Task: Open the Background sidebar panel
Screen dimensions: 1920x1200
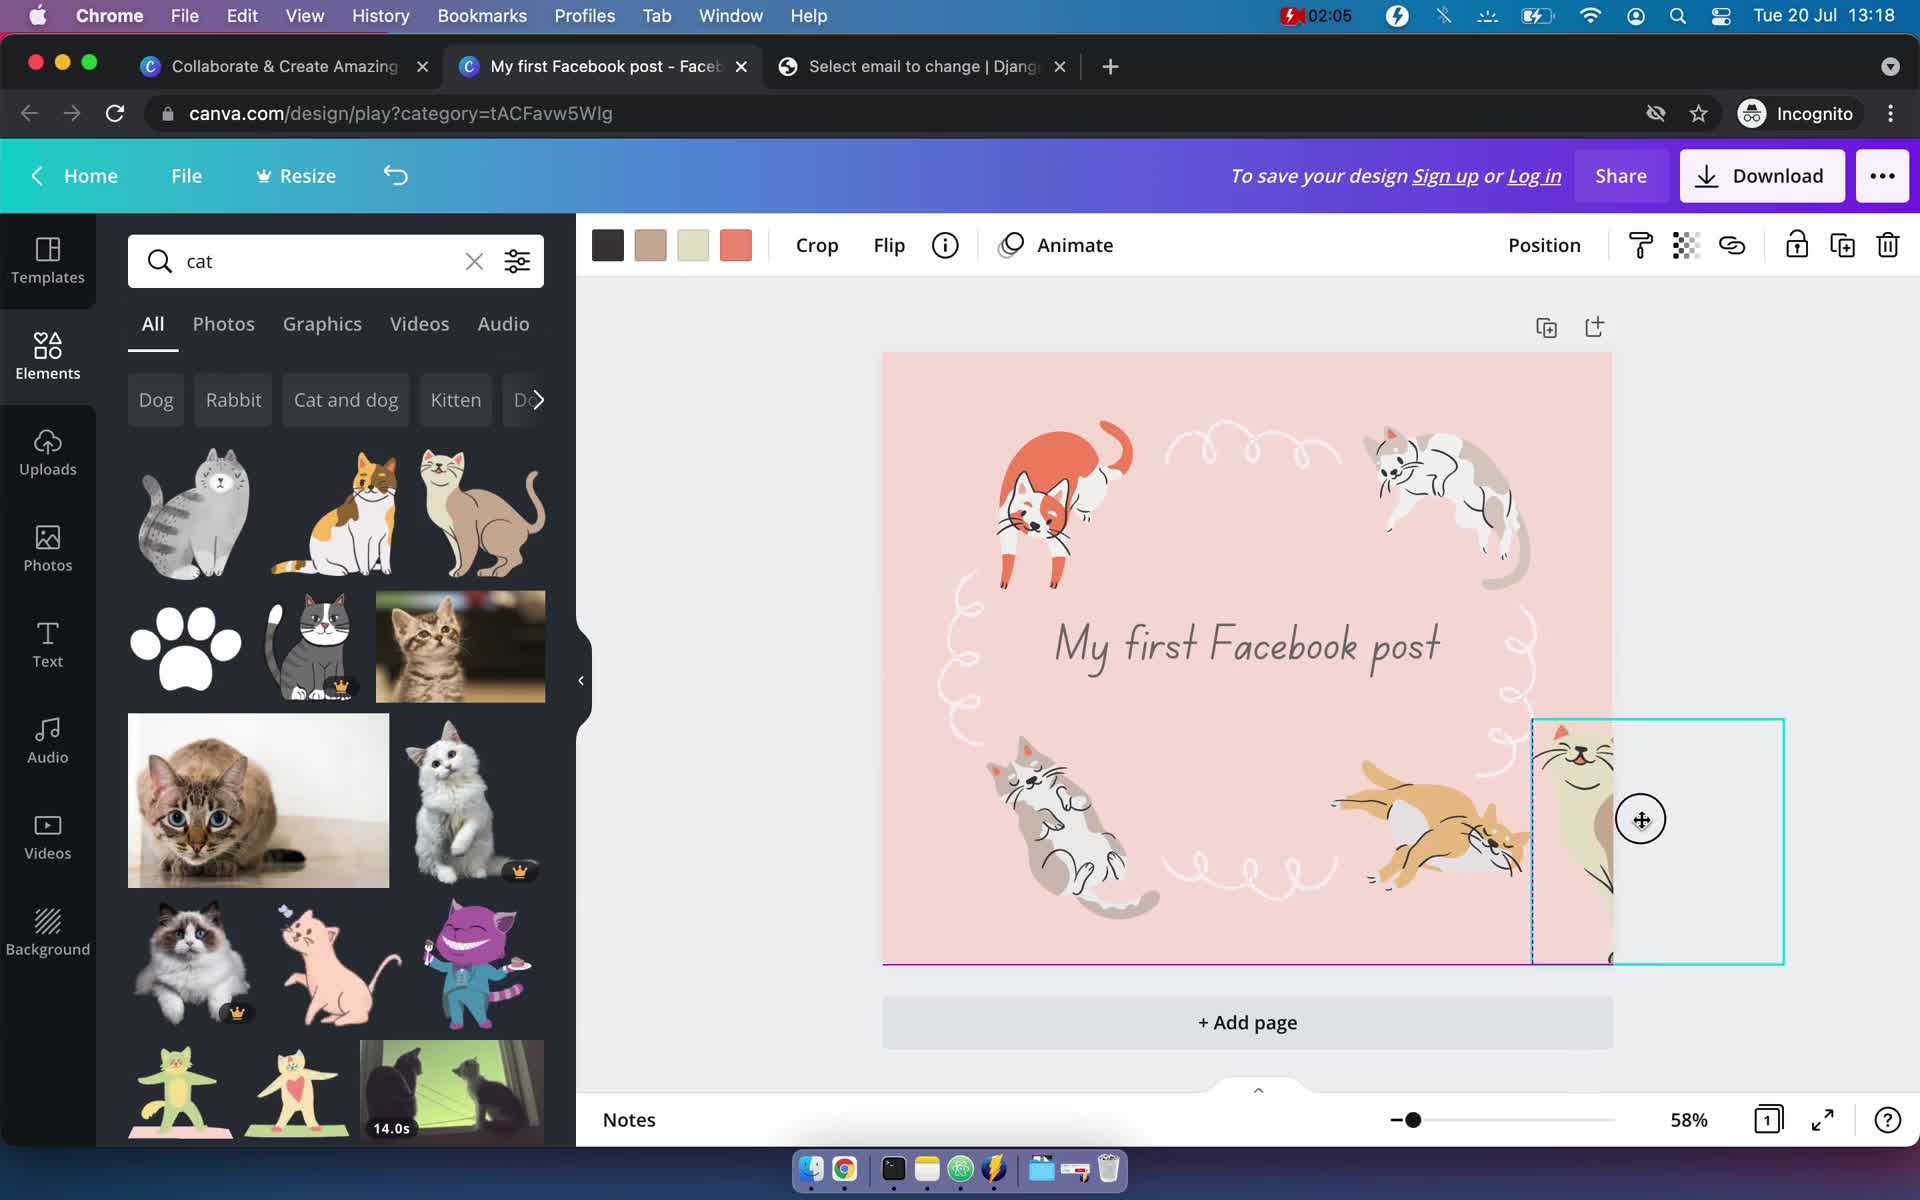Action: 48,932
